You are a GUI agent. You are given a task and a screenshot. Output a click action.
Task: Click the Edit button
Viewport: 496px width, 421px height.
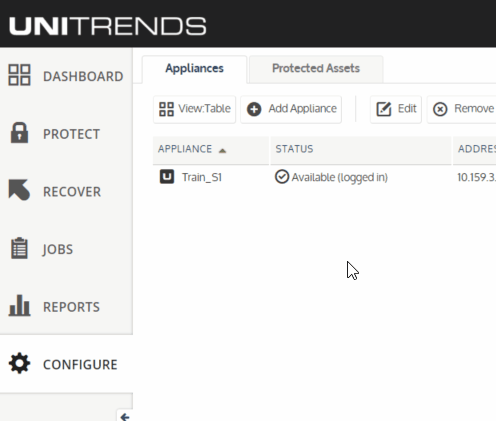coord(396,109)
